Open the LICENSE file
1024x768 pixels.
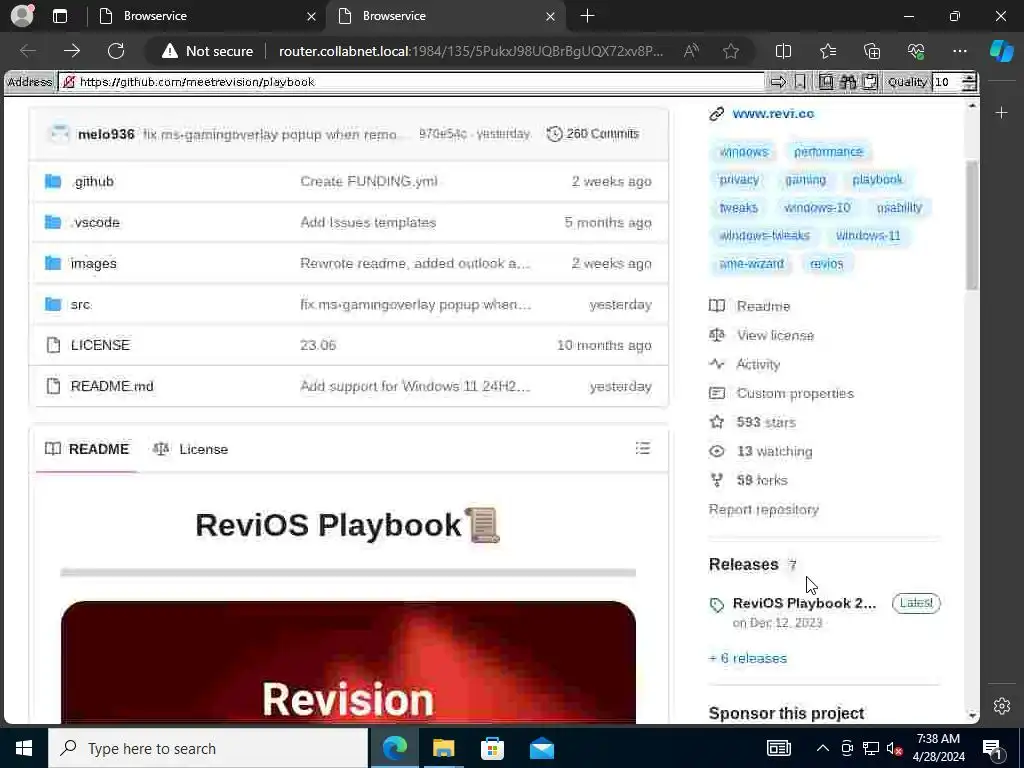[x=100, y=345]
